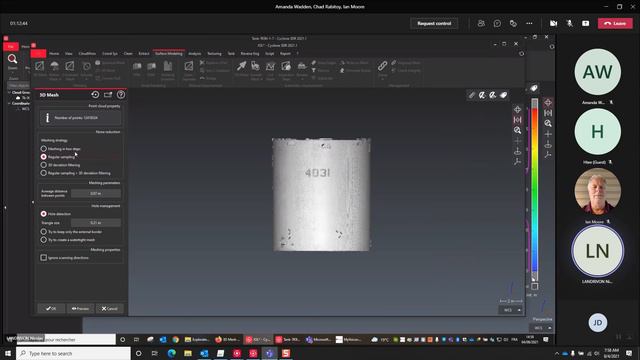Open the WCS dropdown in inner viewport corner

coord(511,310)
